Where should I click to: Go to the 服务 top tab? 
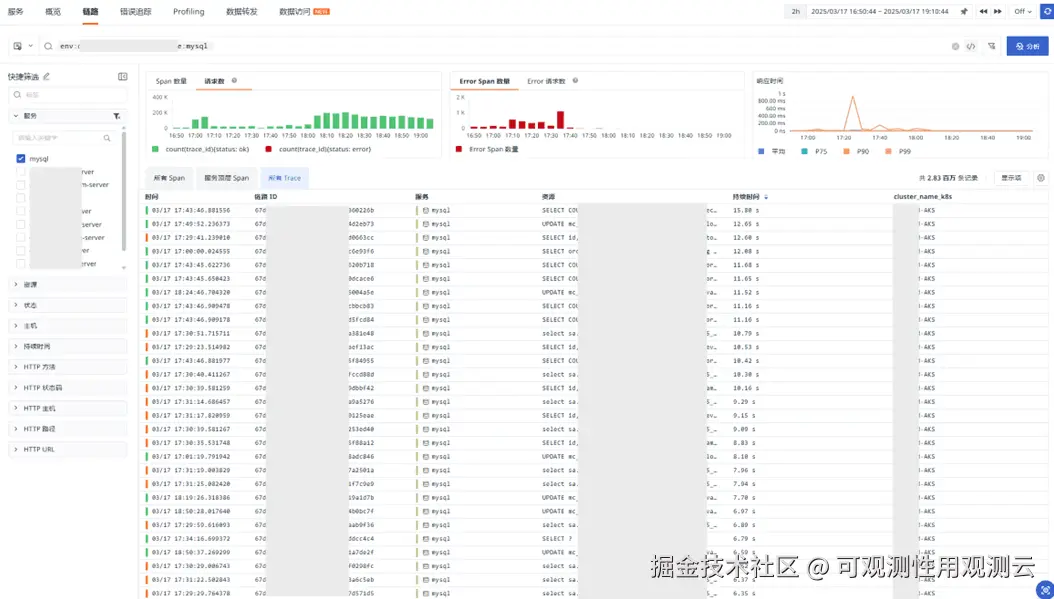pos(15,11)
